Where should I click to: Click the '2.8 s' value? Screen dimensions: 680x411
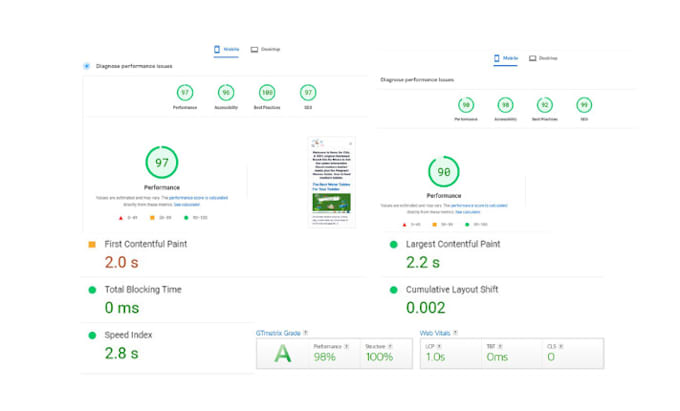pos(121,353)
